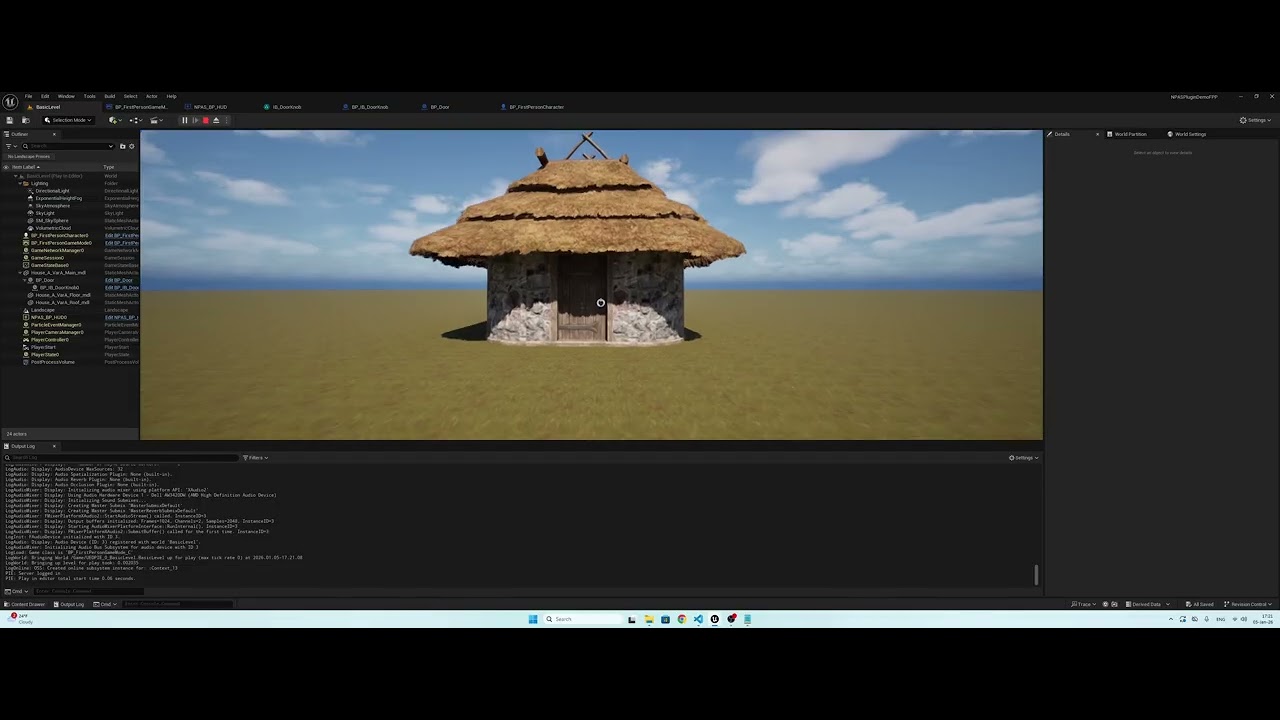Open the Outliner settings gear
Image resolution: width=1280 pixels, height=720 pixels.
coord(132,146)
